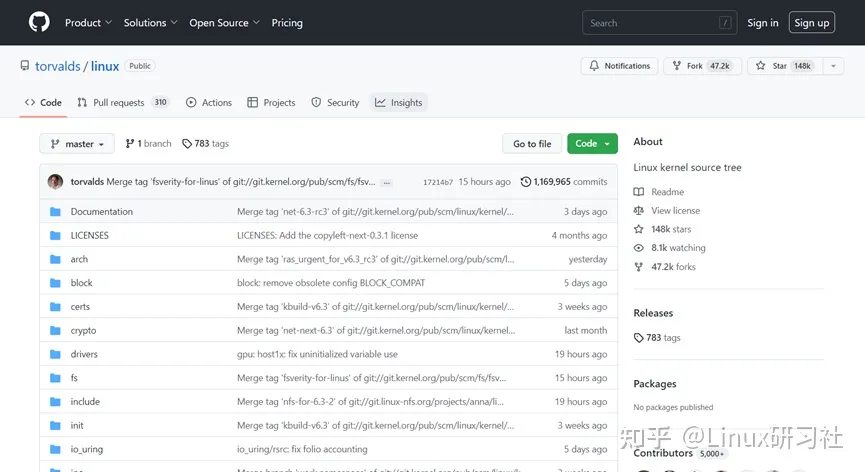Switch to the Security tab

pyautogui.click(x=335, y=103)
